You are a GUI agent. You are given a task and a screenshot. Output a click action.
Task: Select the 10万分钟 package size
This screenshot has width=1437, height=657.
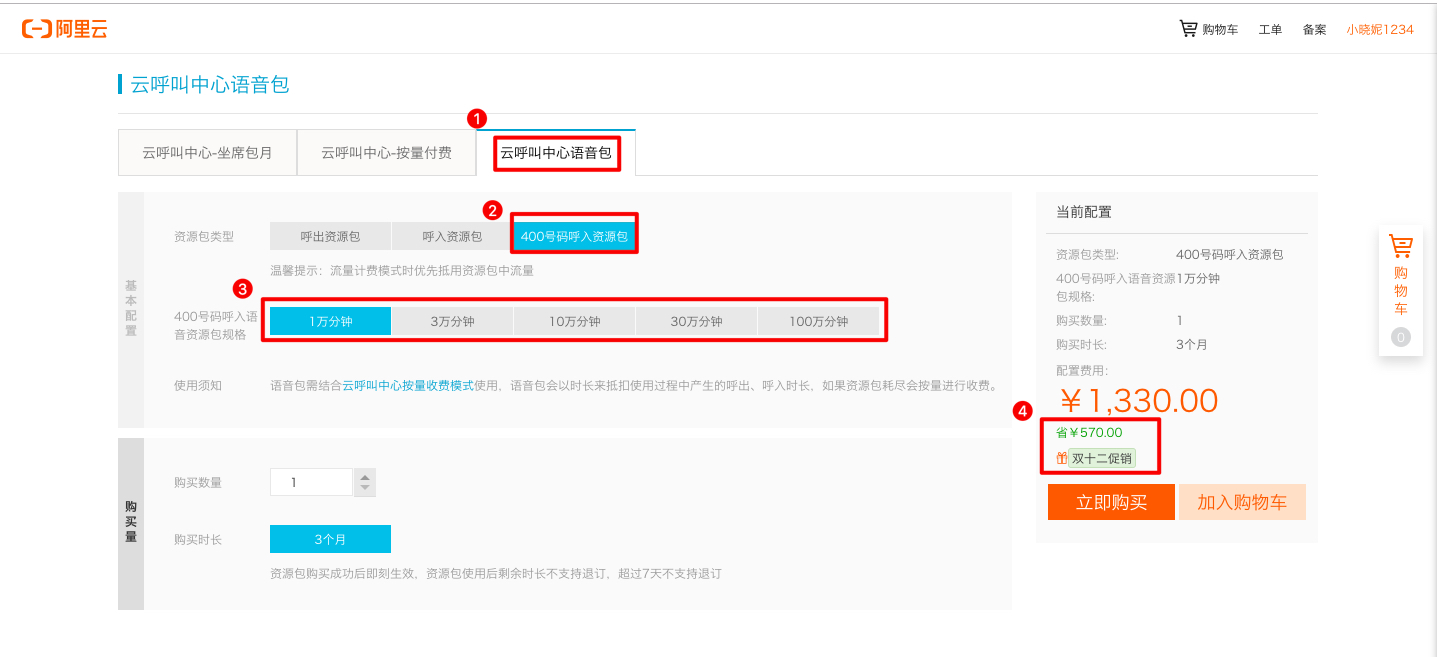(574, 321)
